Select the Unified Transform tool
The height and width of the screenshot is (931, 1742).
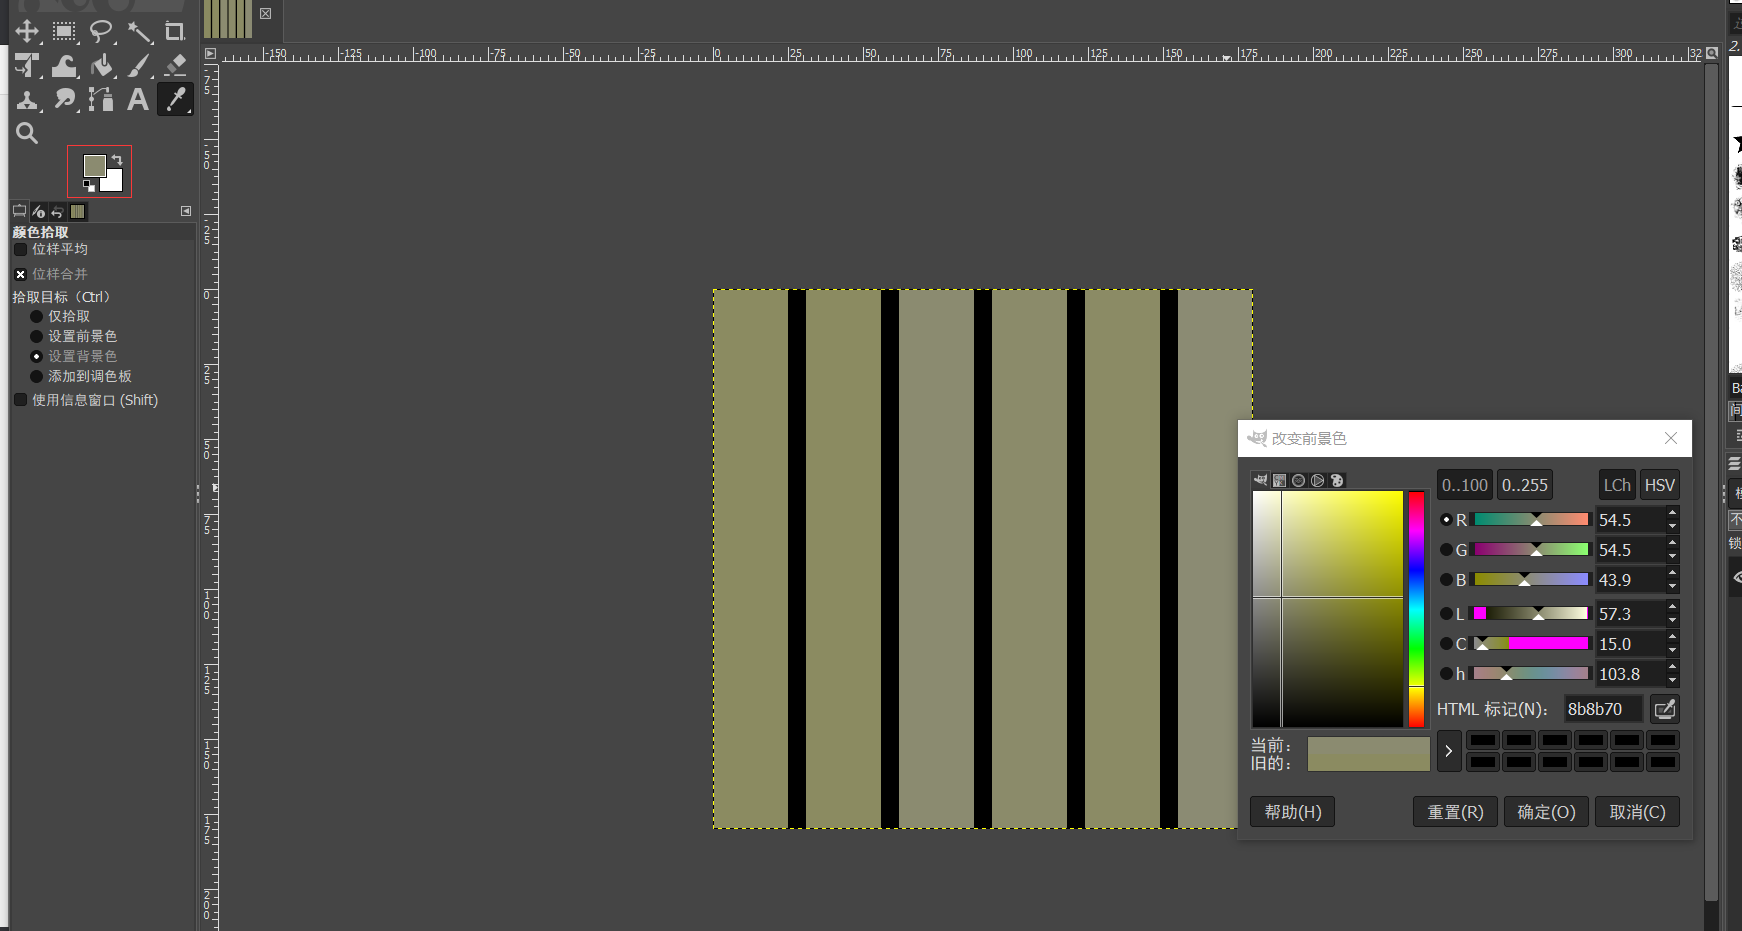coord(27,66)
